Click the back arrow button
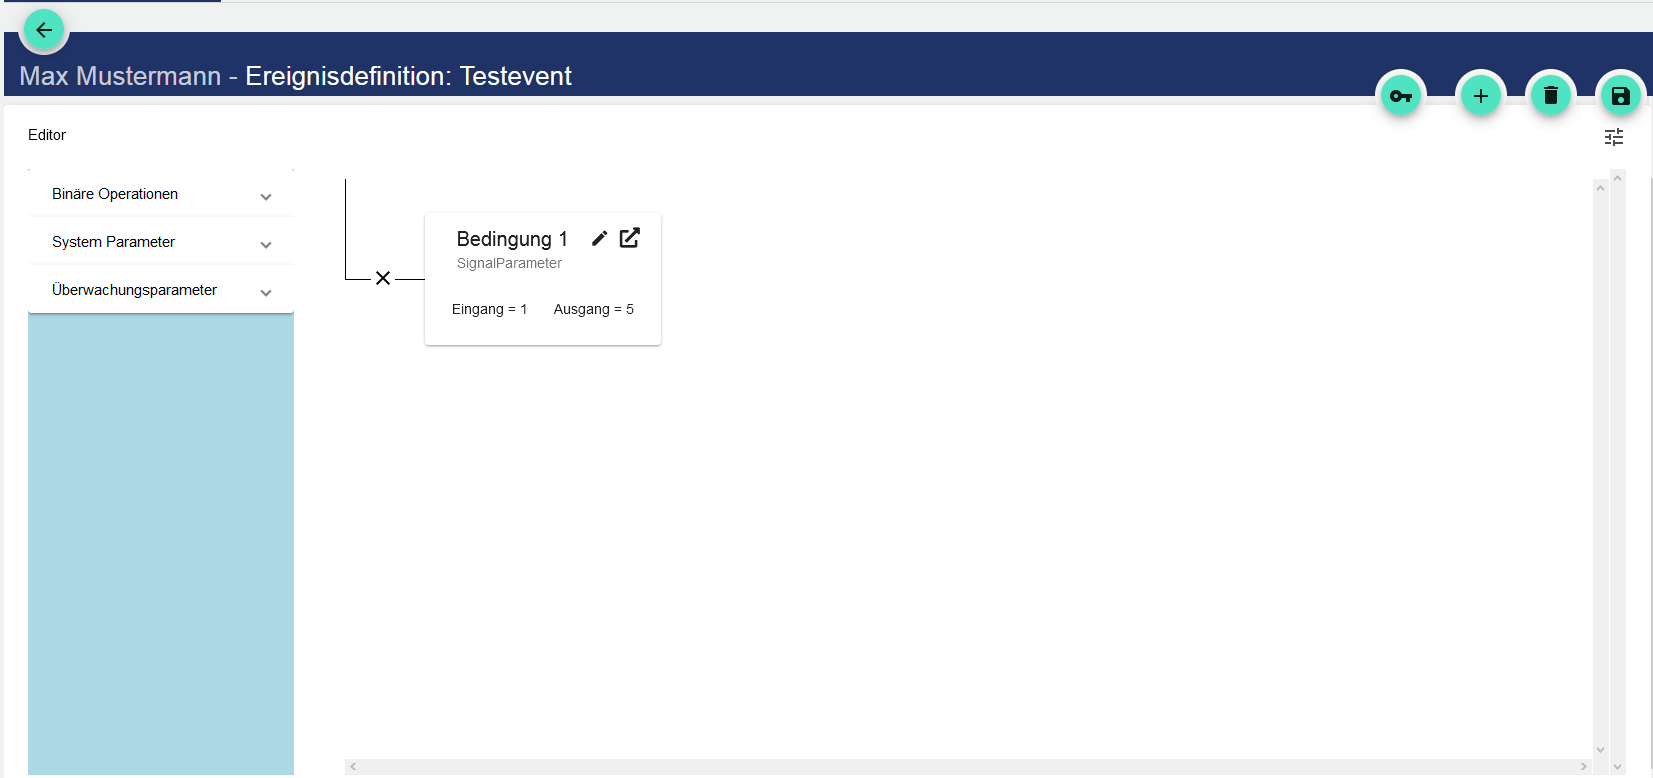The height and width of the screenshot is (778, 1653). pos(44,30)
